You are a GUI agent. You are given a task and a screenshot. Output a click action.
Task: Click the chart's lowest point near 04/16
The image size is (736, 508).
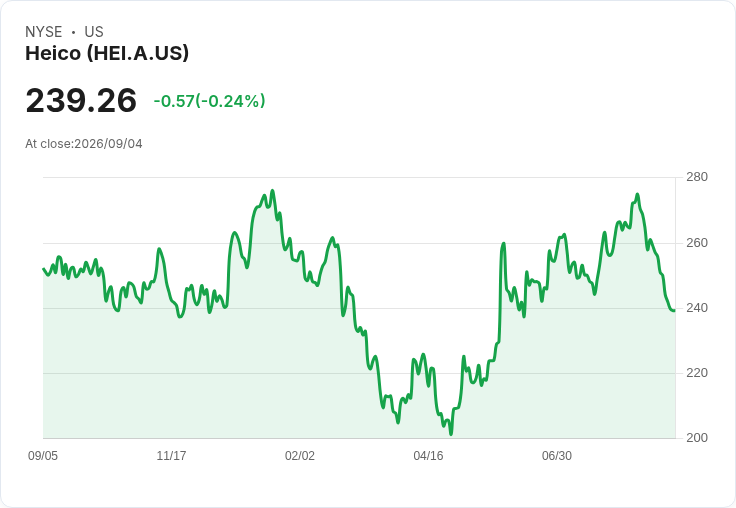click(x=451, y=434)
